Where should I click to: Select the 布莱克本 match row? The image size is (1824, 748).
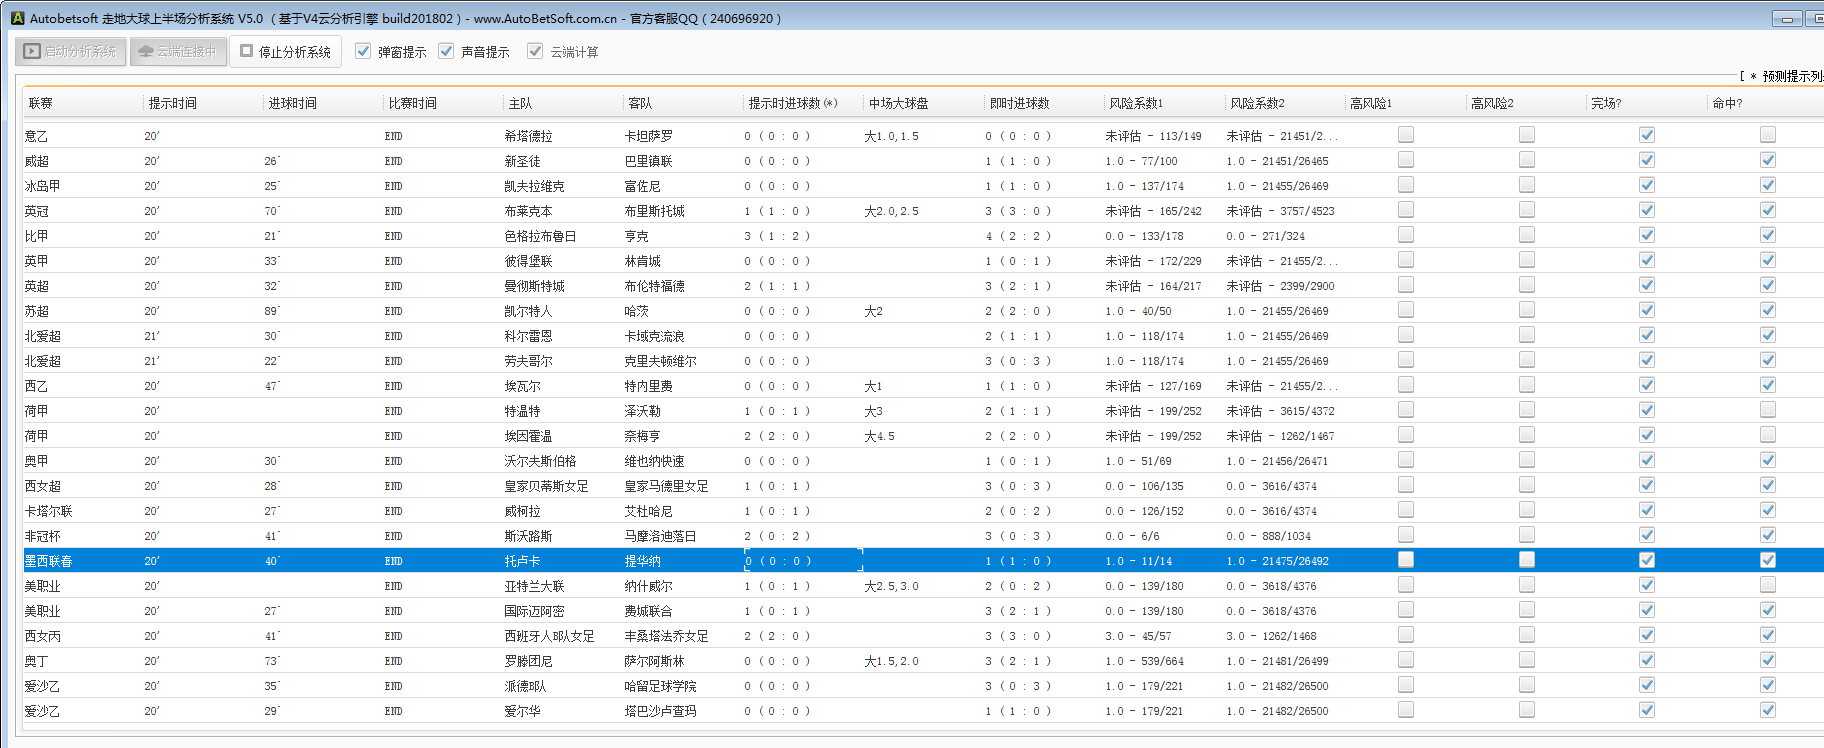tap(528, 211)
